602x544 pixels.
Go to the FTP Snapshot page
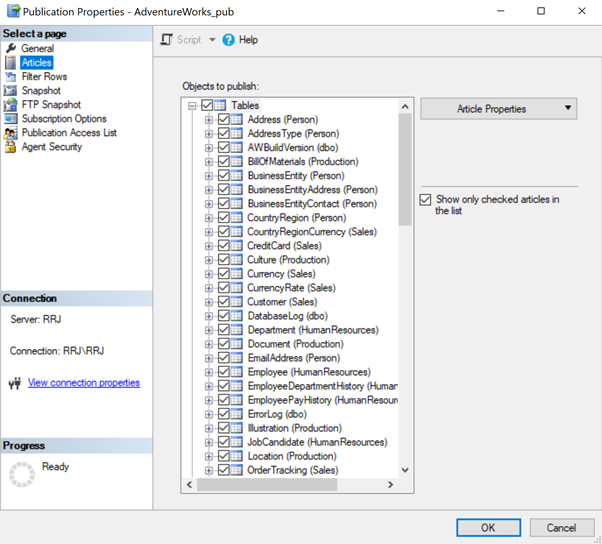(x=51, y=104)
